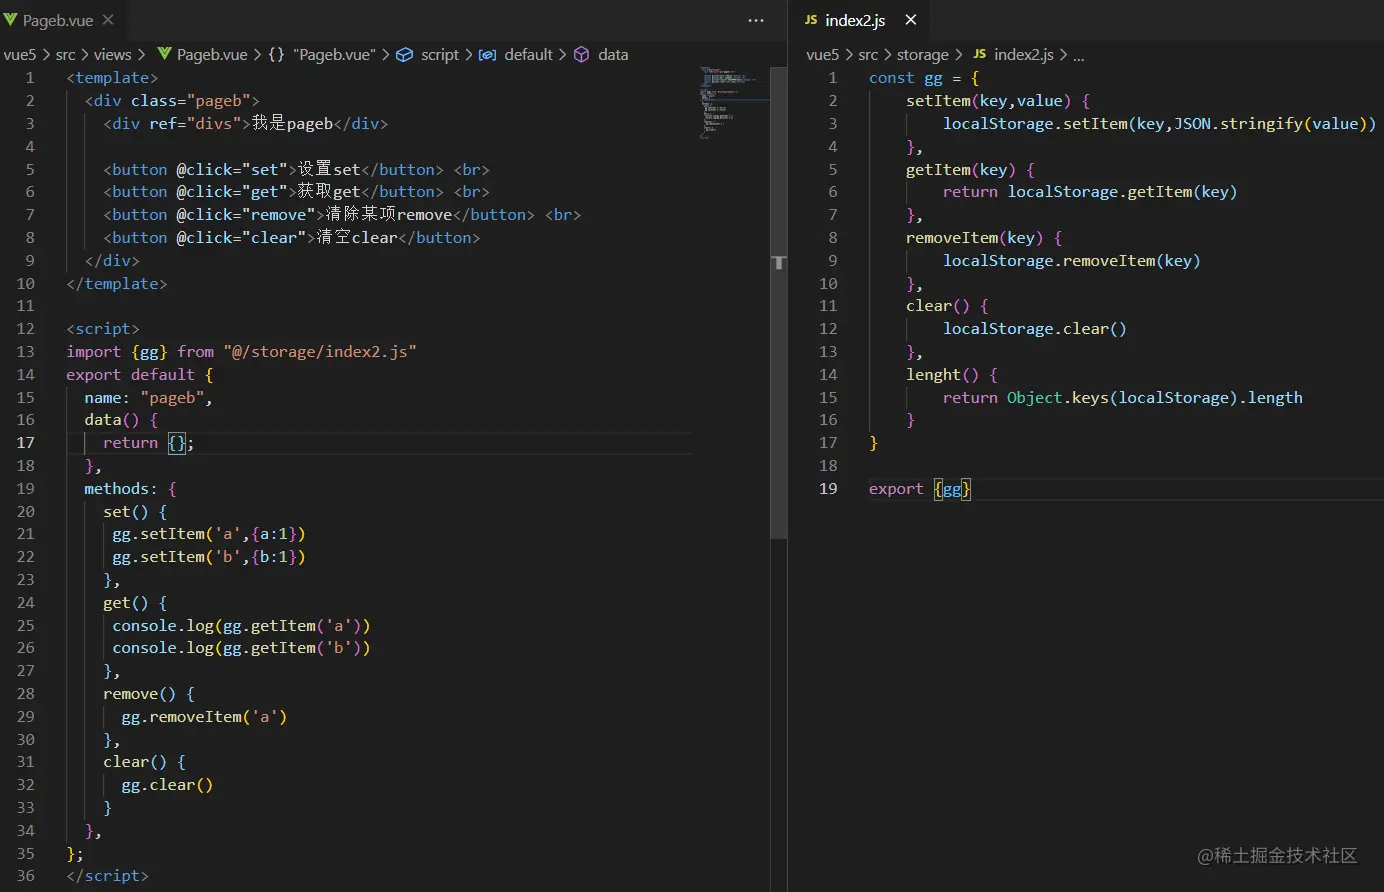Viewport: 1384px width, 892px height.
Task: Open the views breadcrumb folder
Action: tap(112, 55)
